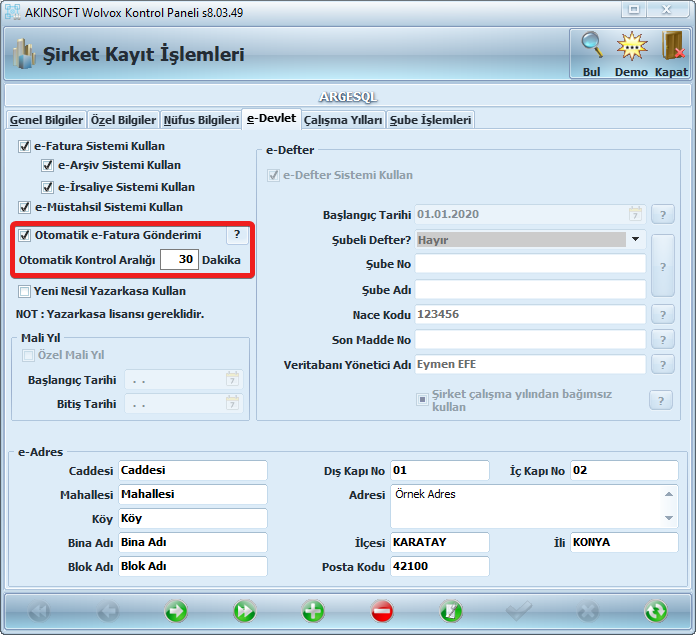Screen dimensions: 696x635
Task: Click the Blok Adı field
Action: click(x=193, y=566)
